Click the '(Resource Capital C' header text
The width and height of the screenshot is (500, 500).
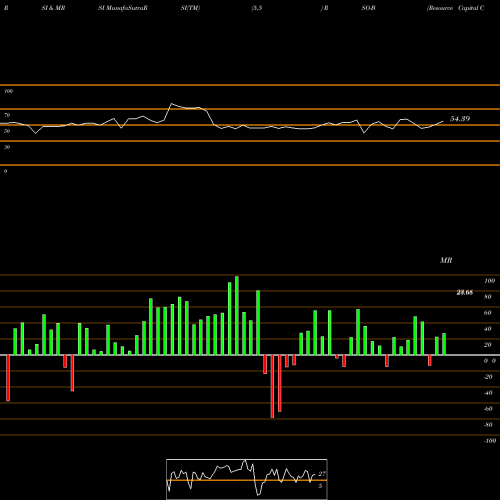pyautogui.click(x=455, y=8)
